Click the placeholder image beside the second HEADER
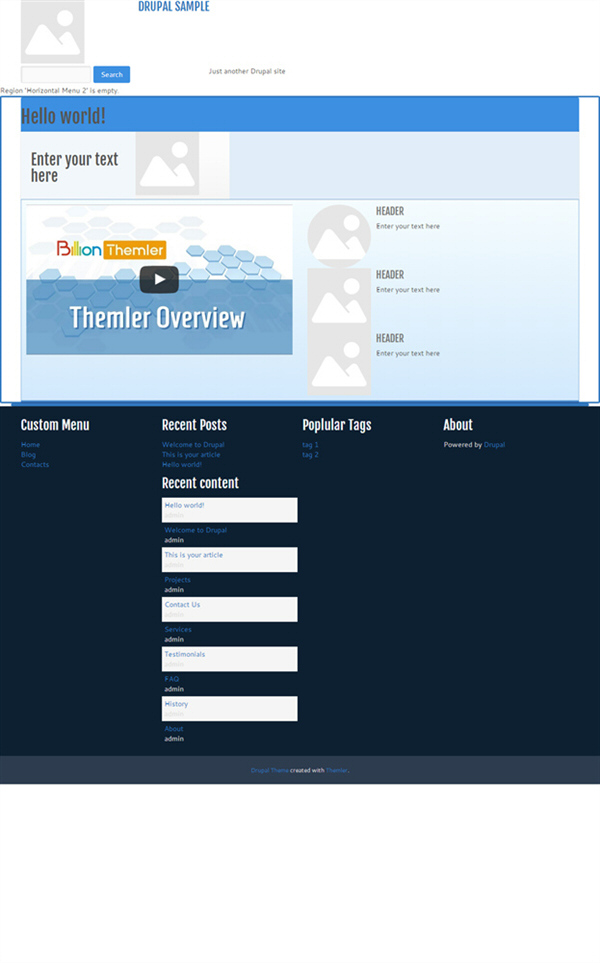The width and height of the screenshot is (600, 963). coord(339,299)
